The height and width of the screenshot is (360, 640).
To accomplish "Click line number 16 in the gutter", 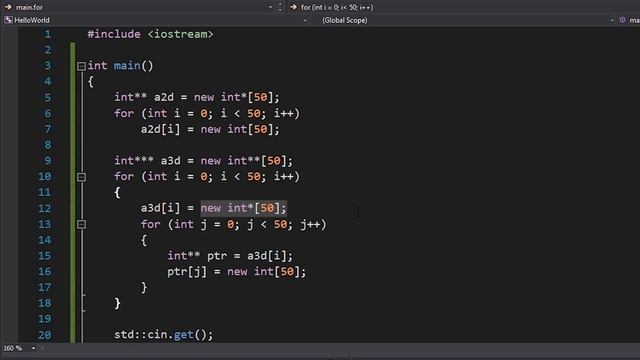I will click(x=44, y=272).
